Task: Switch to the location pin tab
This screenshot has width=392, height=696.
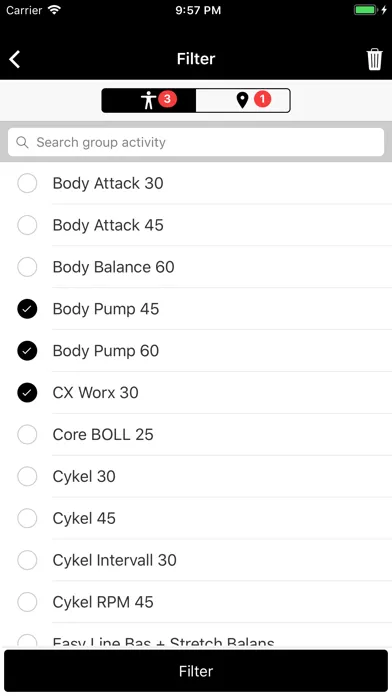Action: [243, 100]
